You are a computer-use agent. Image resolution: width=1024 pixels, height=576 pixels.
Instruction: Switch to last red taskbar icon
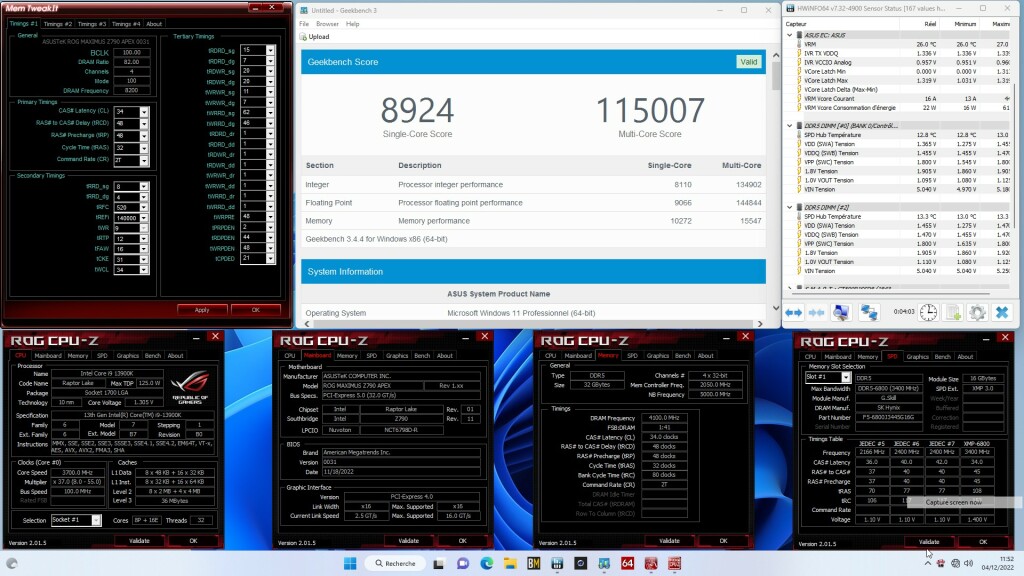click(x=675, y=563)
